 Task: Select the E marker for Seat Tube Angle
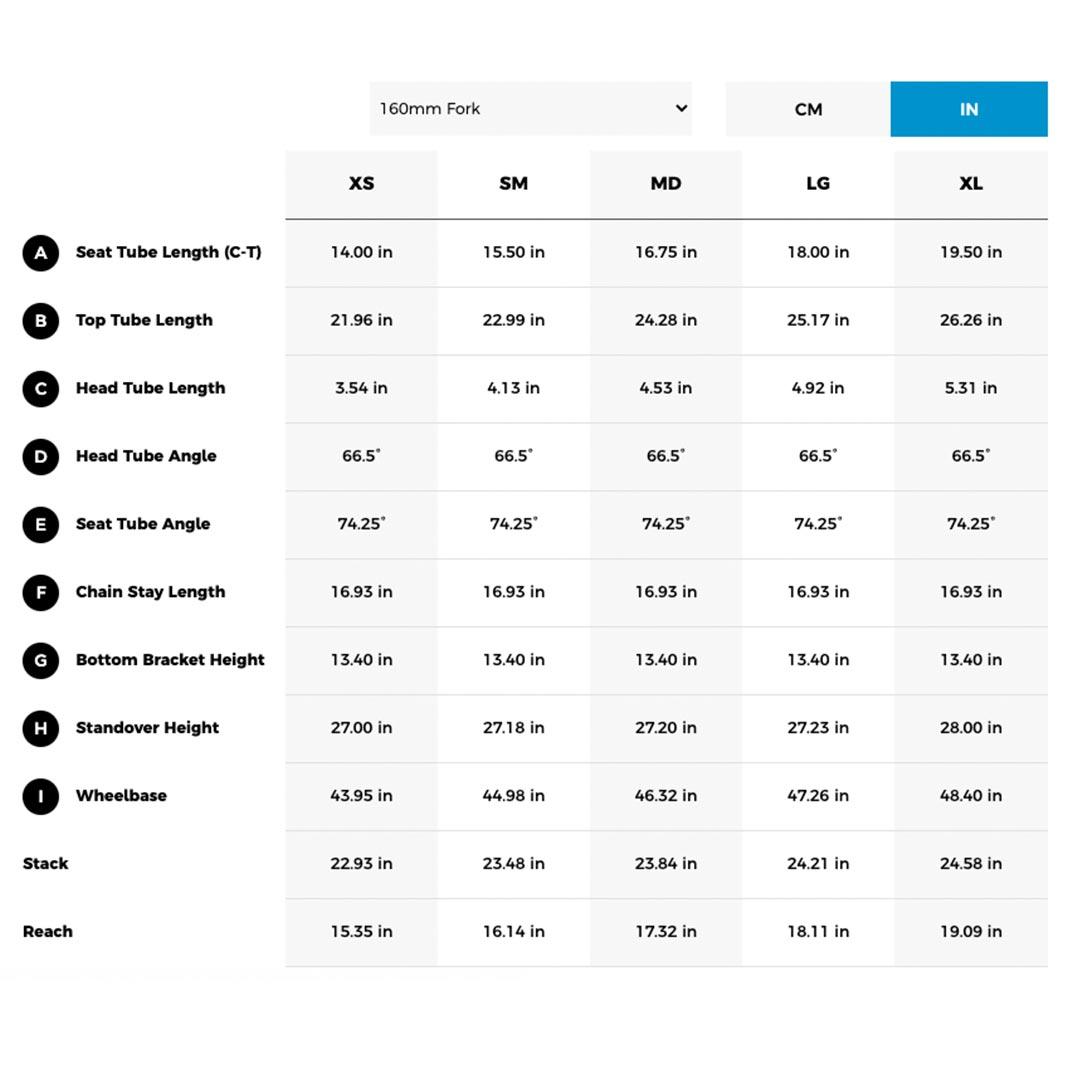[40, 524]
